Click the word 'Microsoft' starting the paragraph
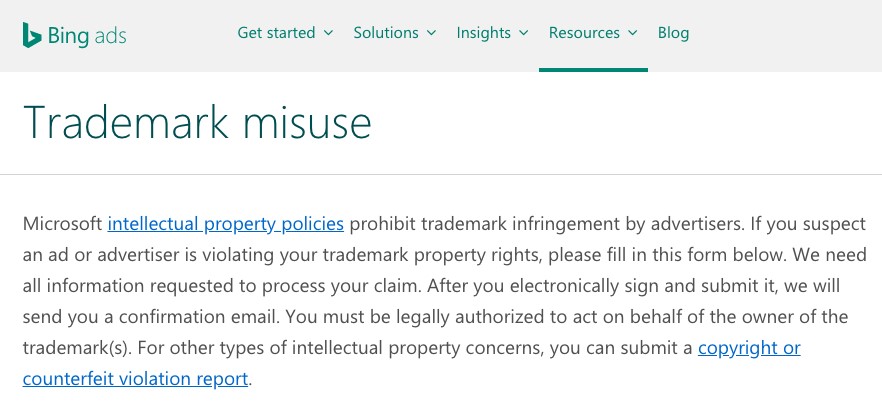The width and height of the screenshot is (882, 408). coord(62,223)
